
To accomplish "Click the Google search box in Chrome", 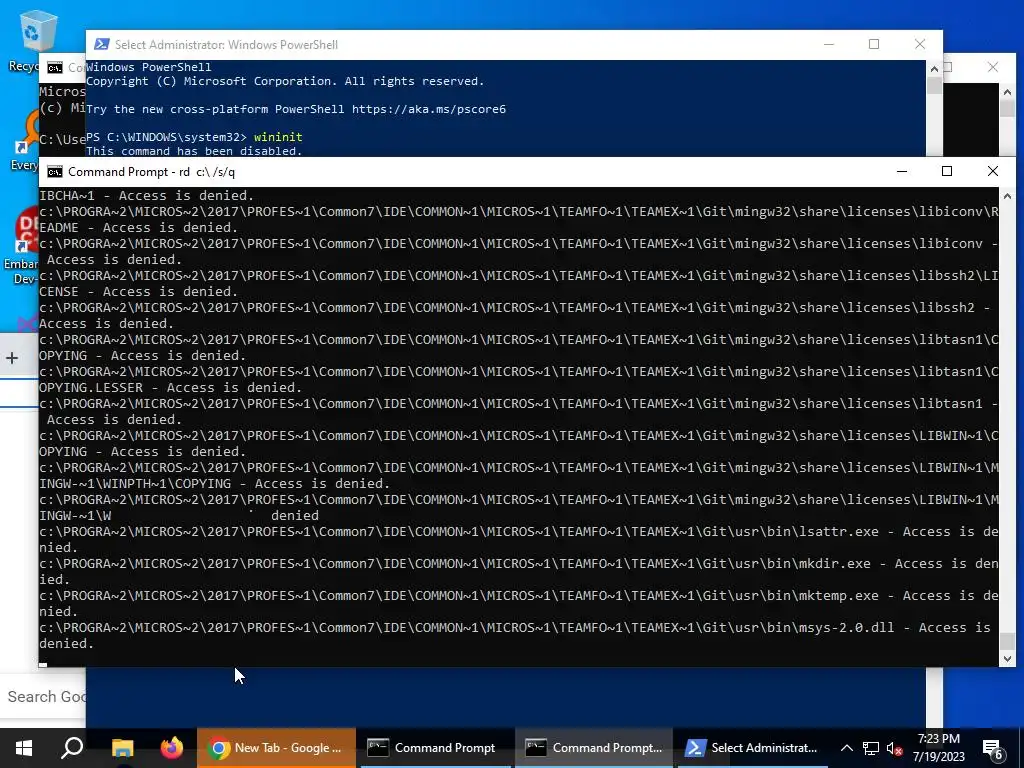I will coord(43,696).
